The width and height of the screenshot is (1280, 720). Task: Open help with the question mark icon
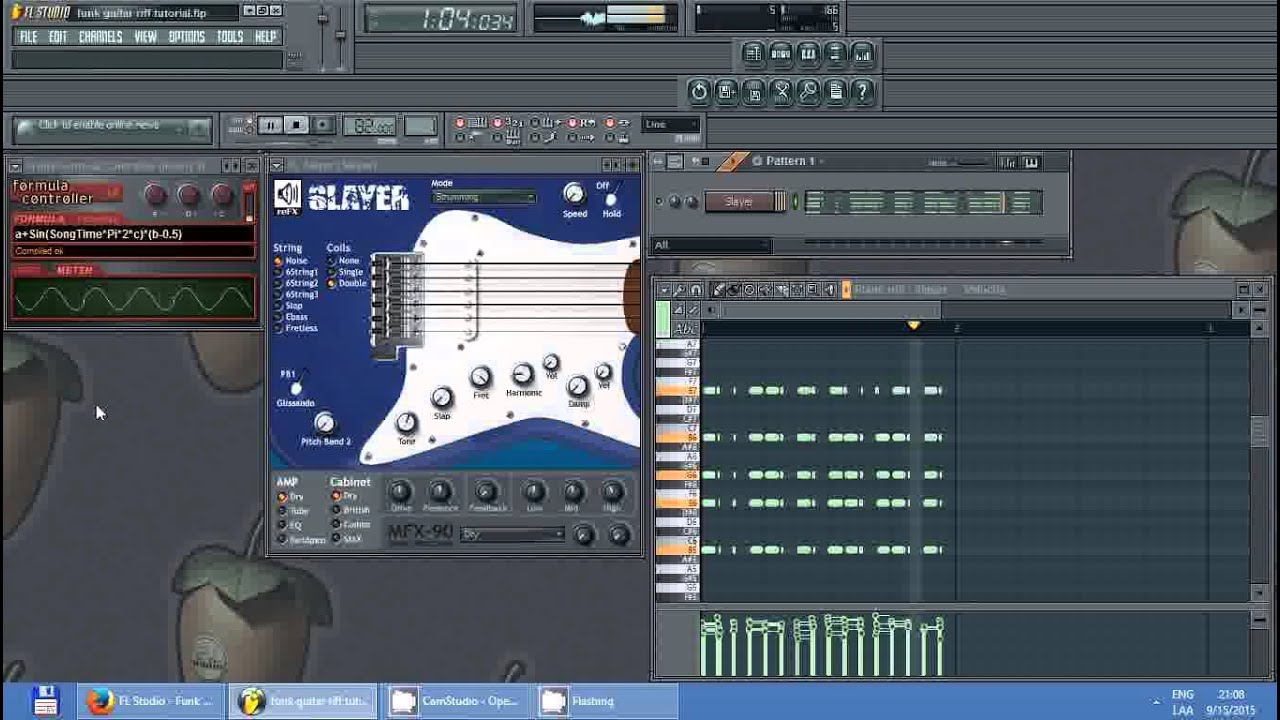[862, 92]
